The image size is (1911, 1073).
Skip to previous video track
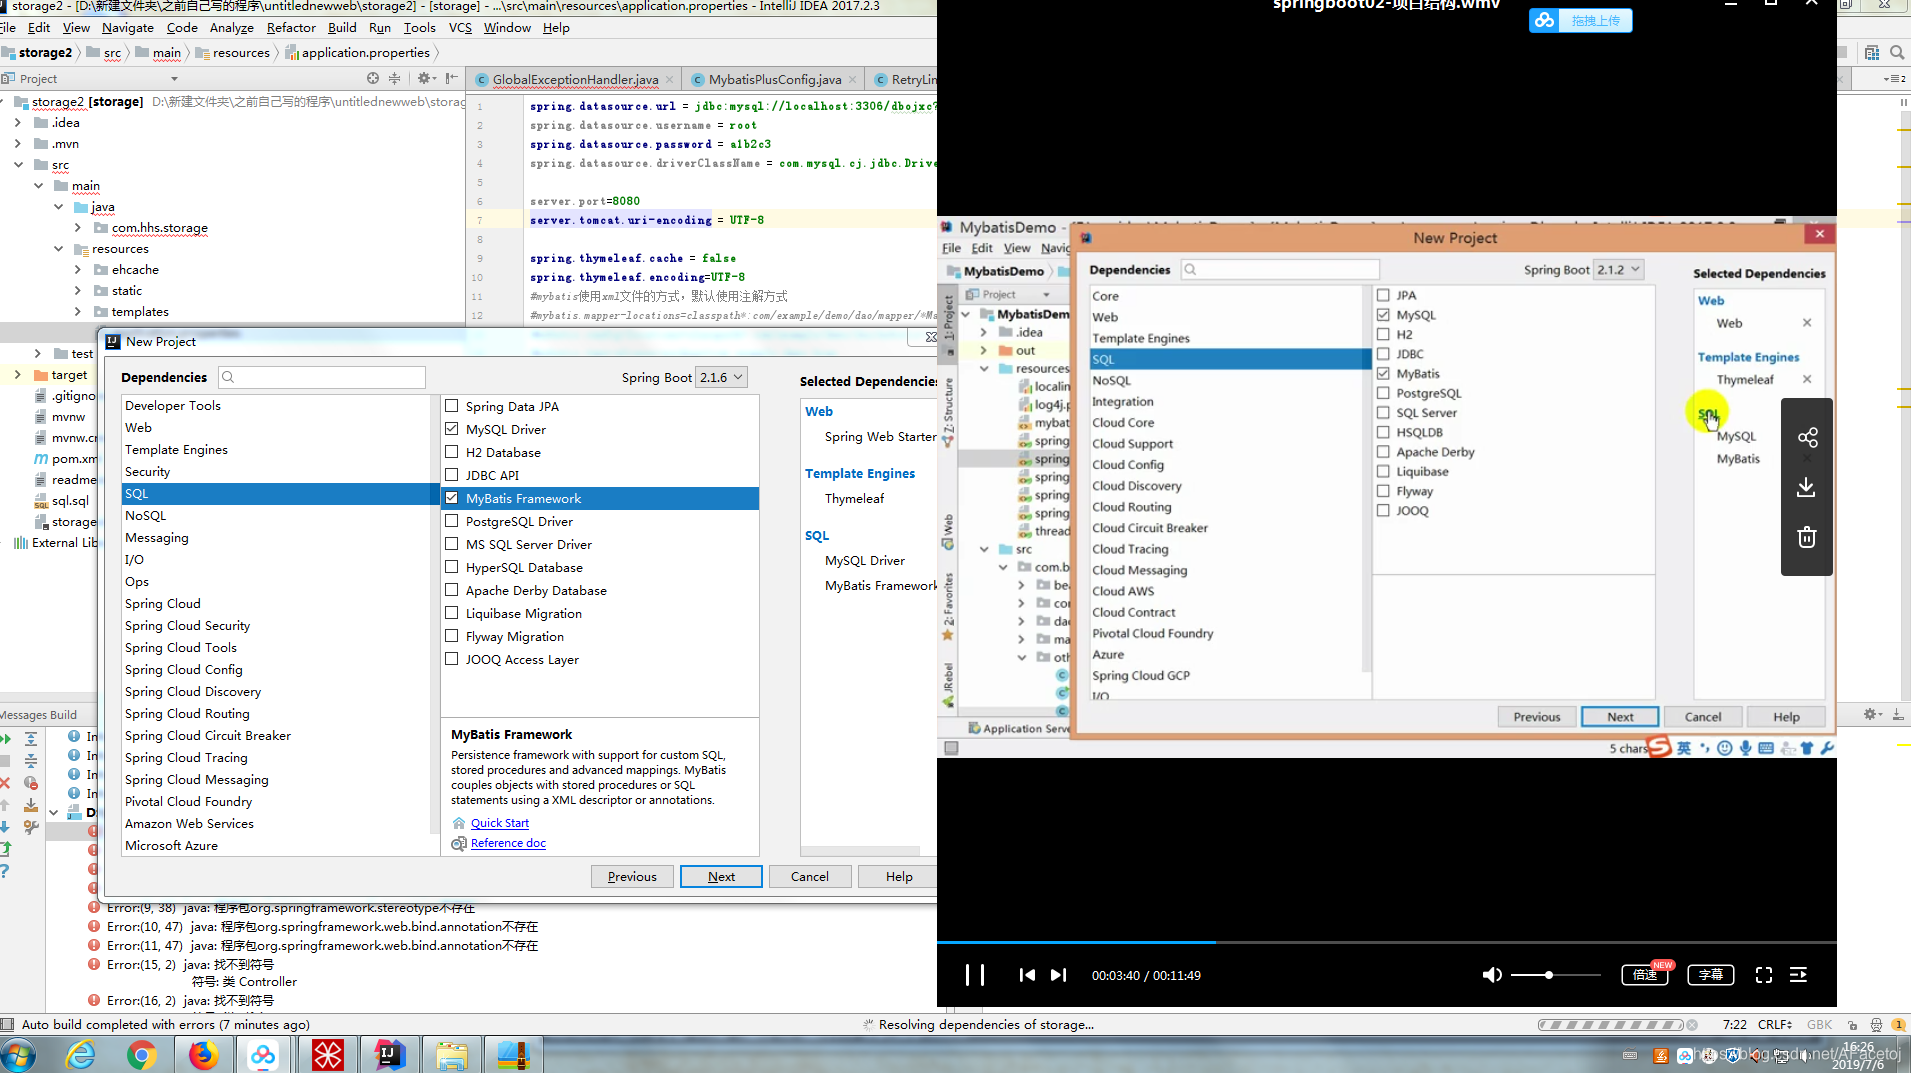[1027, 975]
